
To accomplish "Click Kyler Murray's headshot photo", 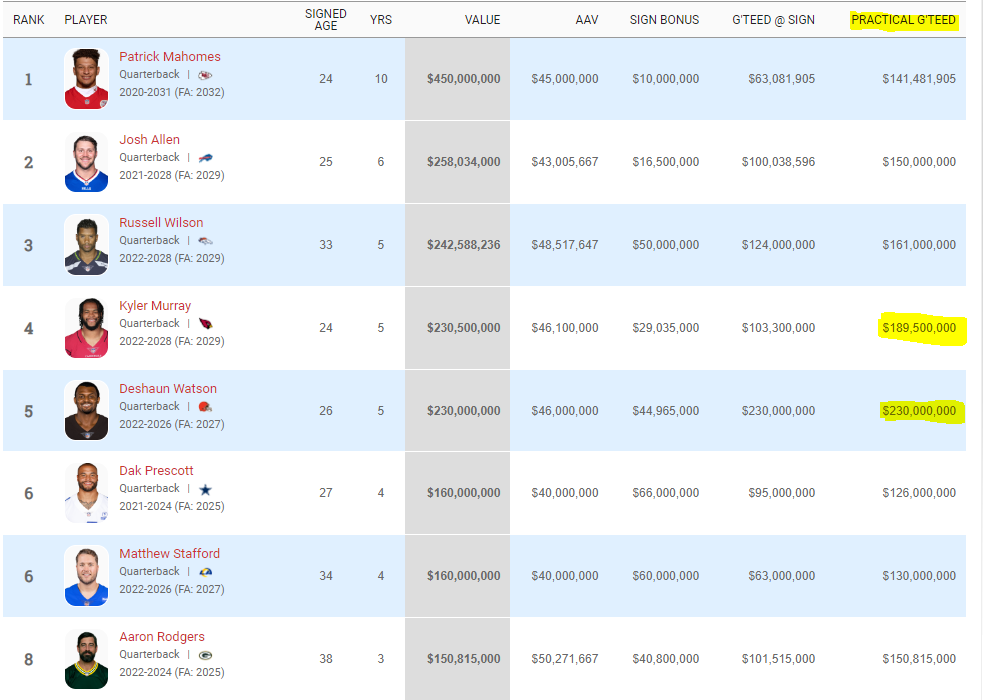I will coord(87,328).
